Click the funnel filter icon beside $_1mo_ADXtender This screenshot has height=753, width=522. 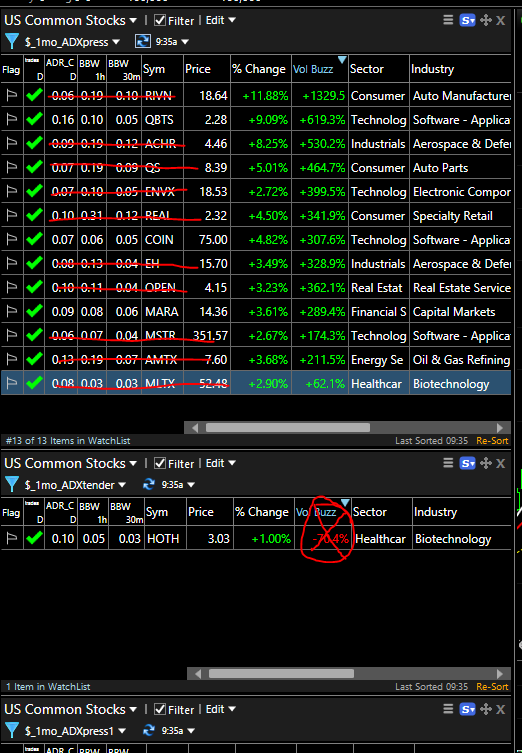coord(12,485)
